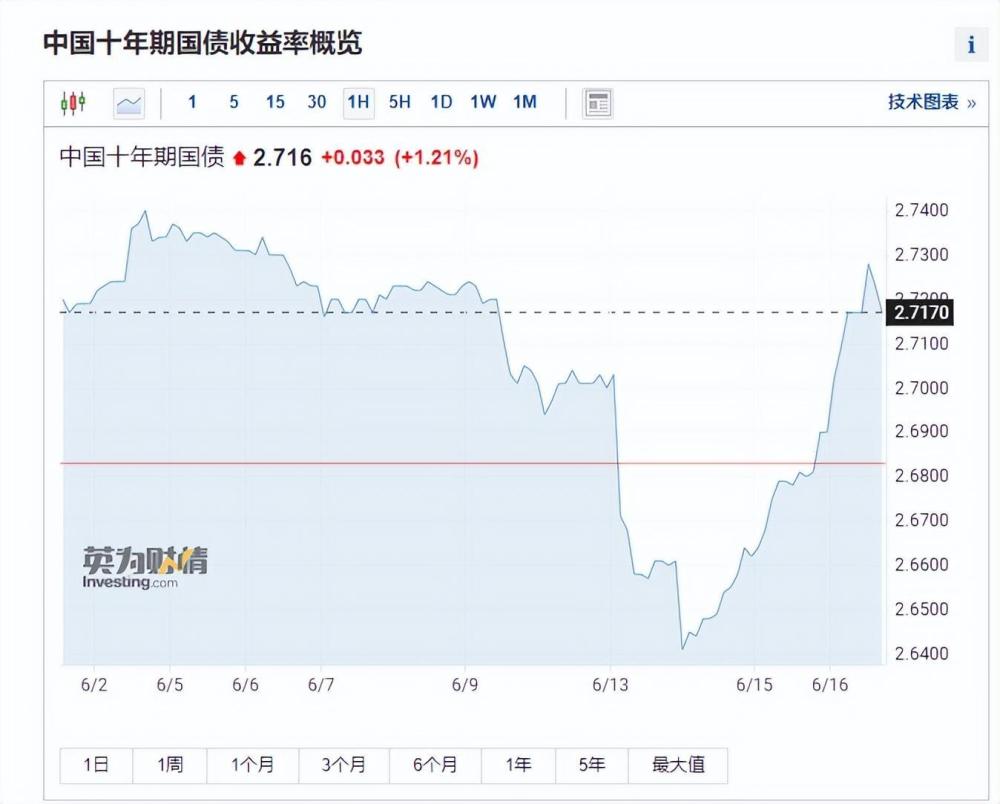Select the 5 minute interval
Screen dimensions: 1000x804
(x=233, y=102)
